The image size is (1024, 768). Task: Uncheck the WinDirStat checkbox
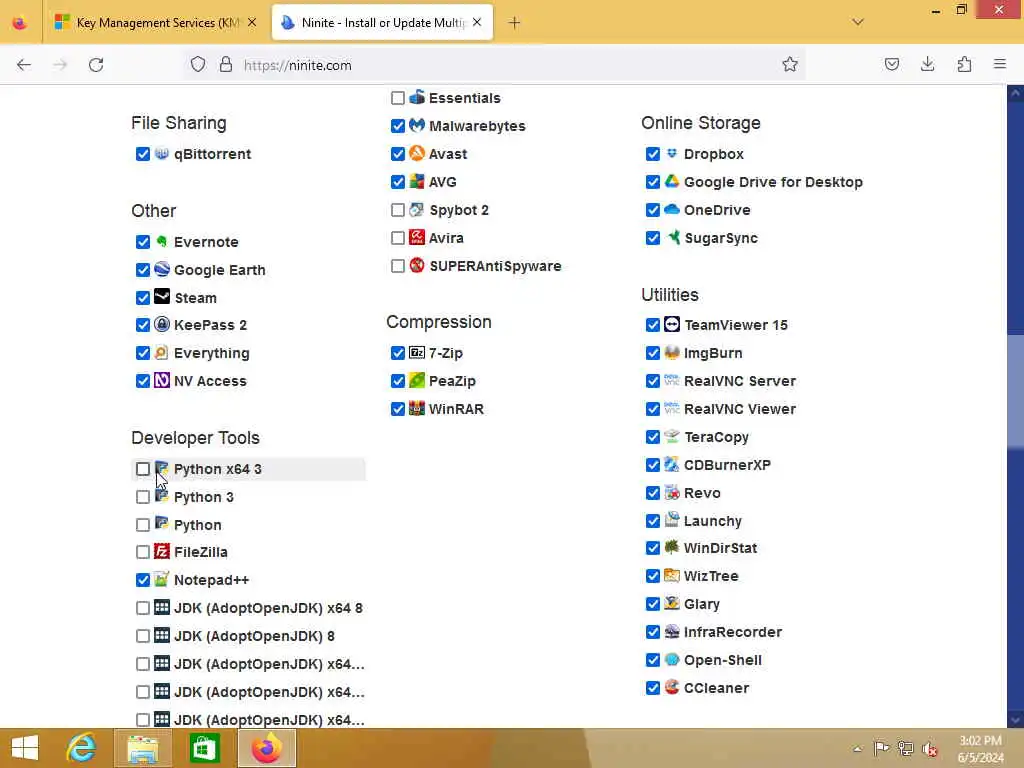[x=652, y=548]
